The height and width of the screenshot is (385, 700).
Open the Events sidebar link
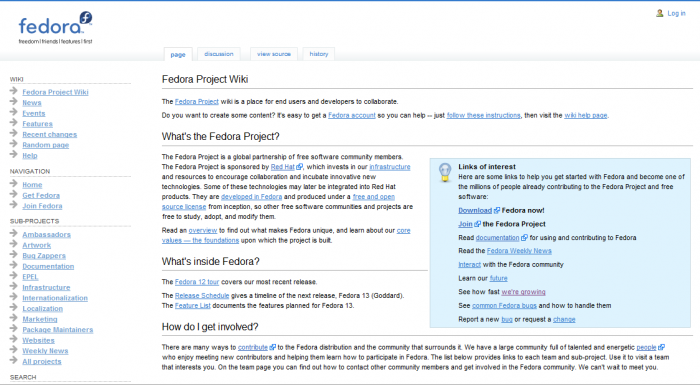pos(33,113)
